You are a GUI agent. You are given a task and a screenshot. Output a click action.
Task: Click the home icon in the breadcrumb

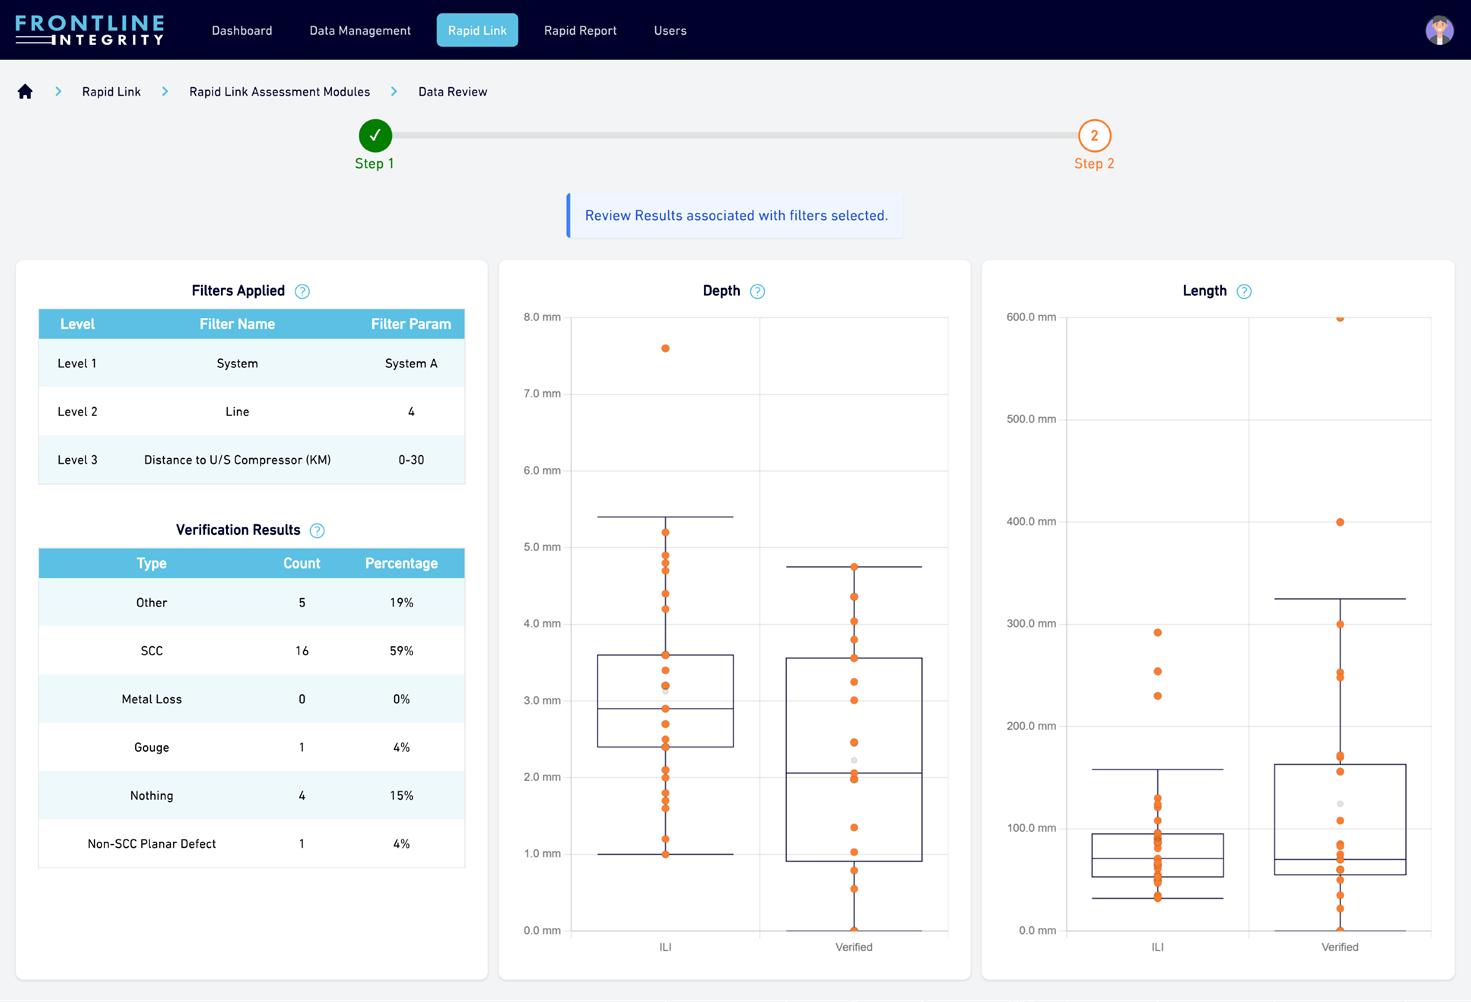click(x=25, y=92)
